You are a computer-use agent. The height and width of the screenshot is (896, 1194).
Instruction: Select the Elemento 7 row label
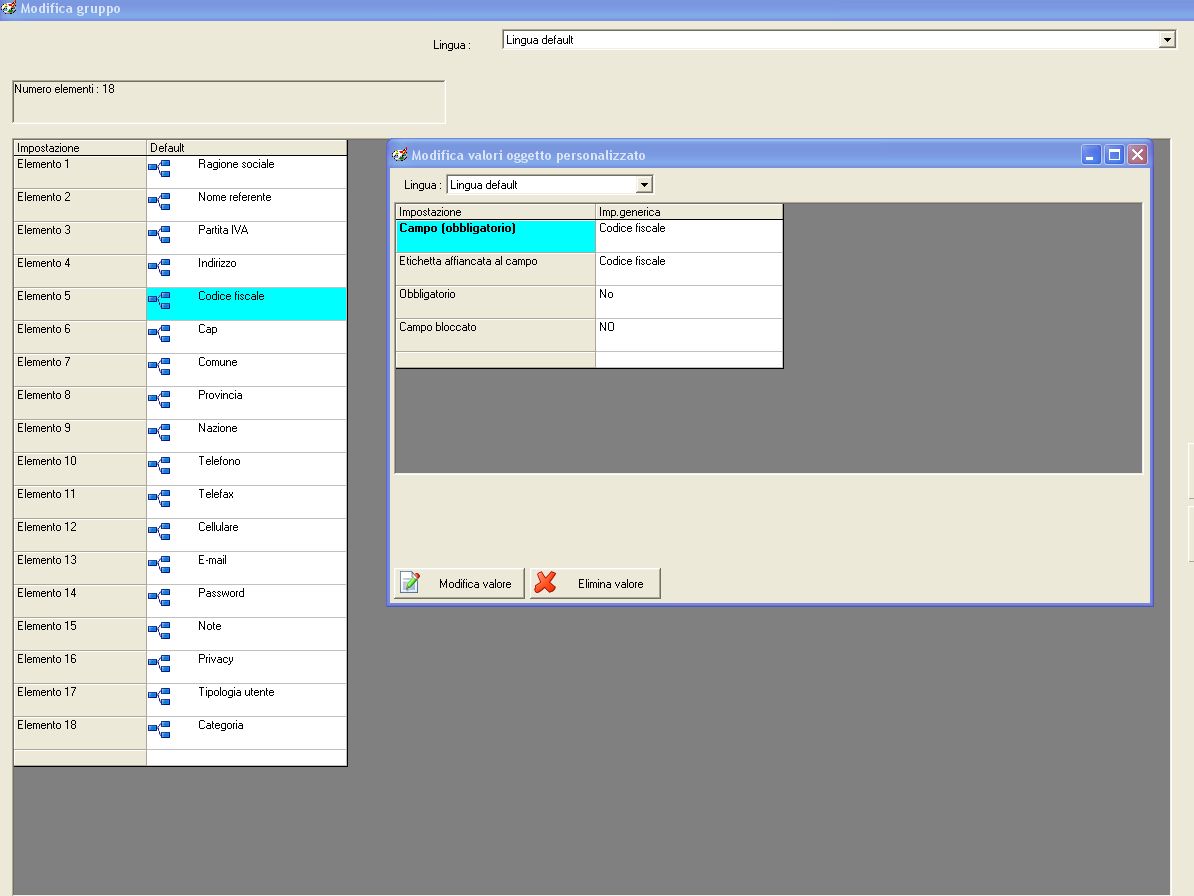pos(80,370)
